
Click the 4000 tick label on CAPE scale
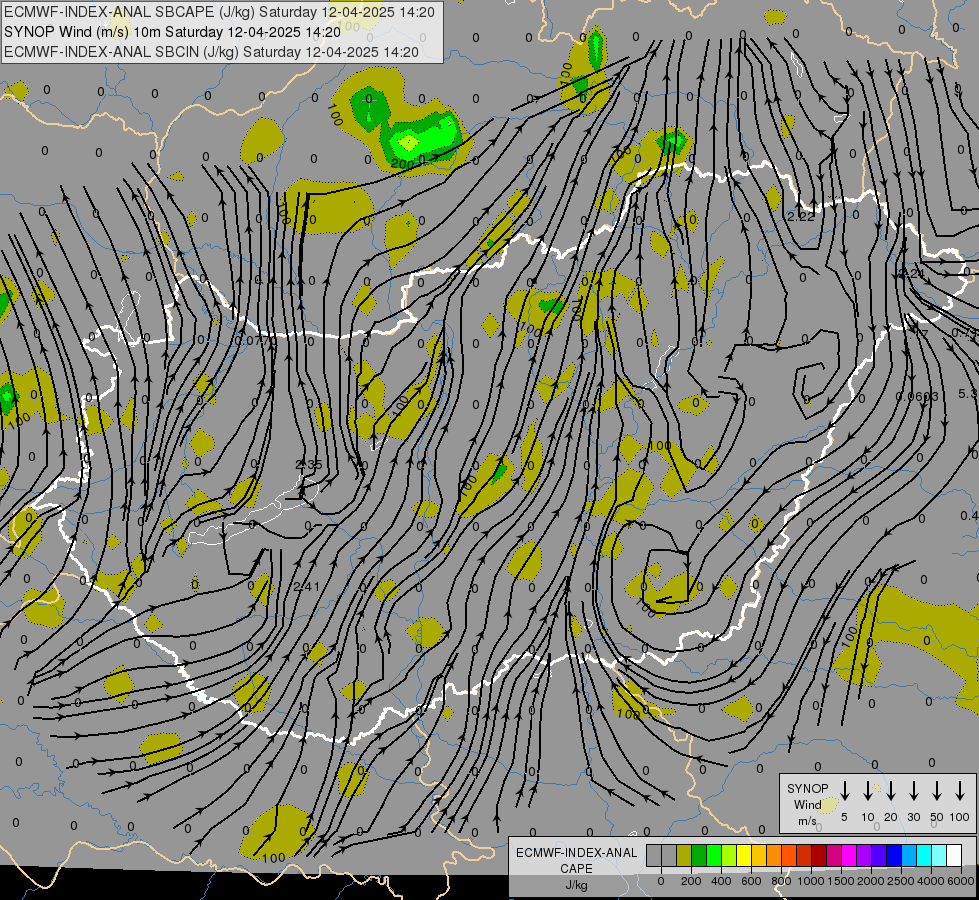click(x=931, y=881)
